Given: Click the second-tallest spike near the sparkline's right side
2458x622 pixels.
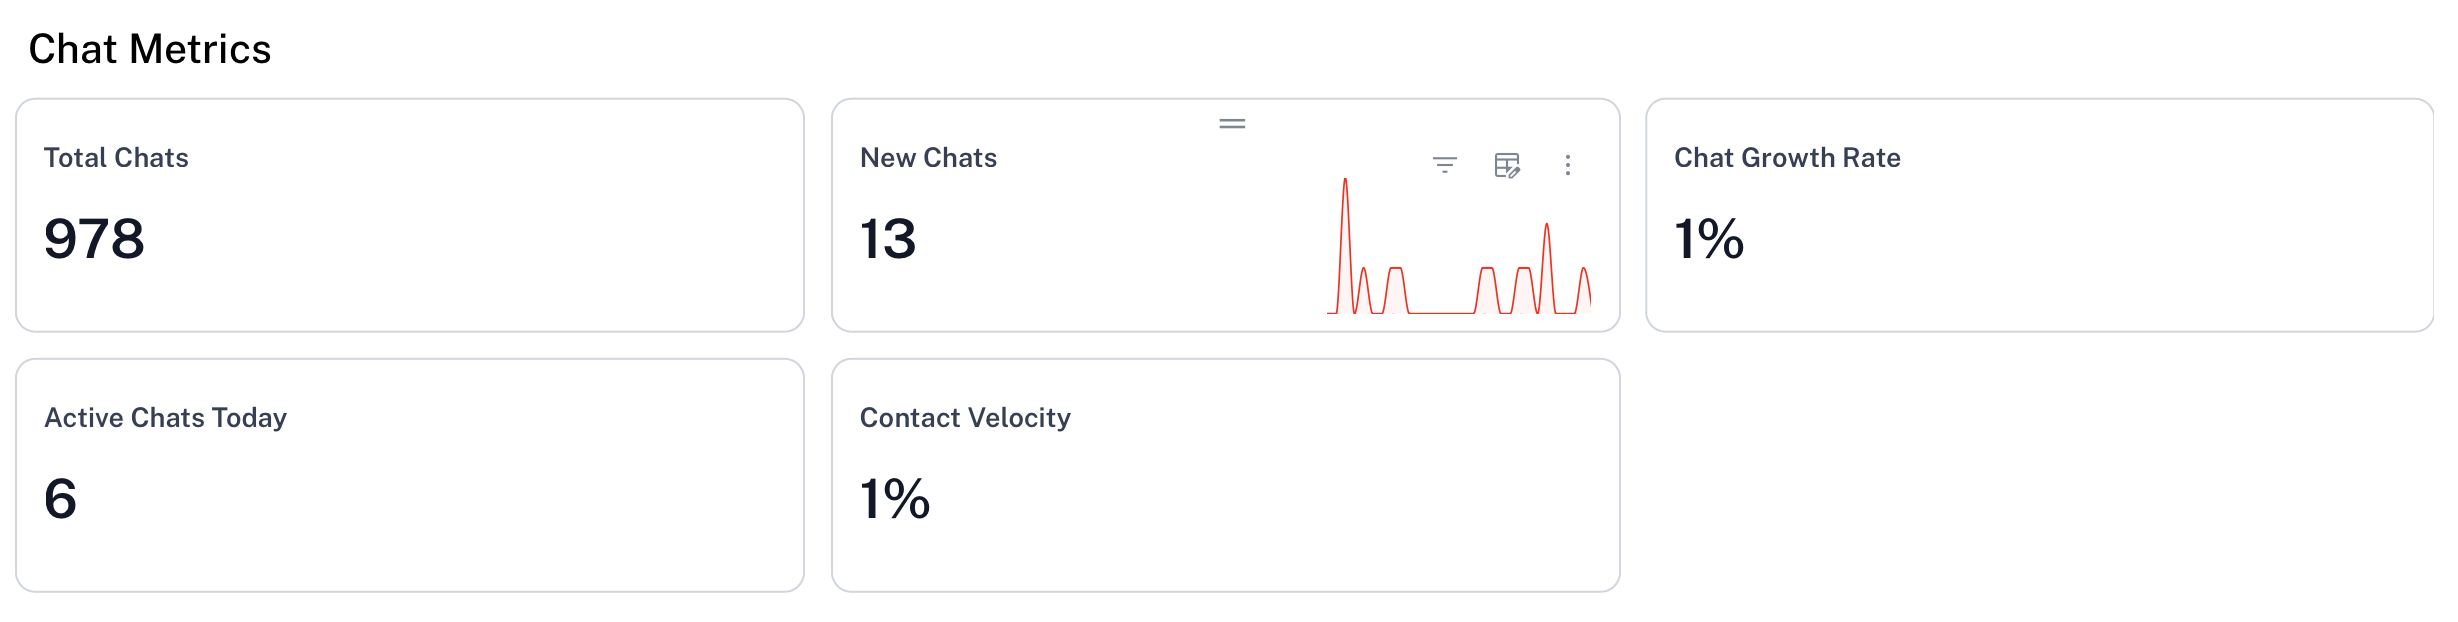Looking at the screenshot, I should tap(1546, 227).
